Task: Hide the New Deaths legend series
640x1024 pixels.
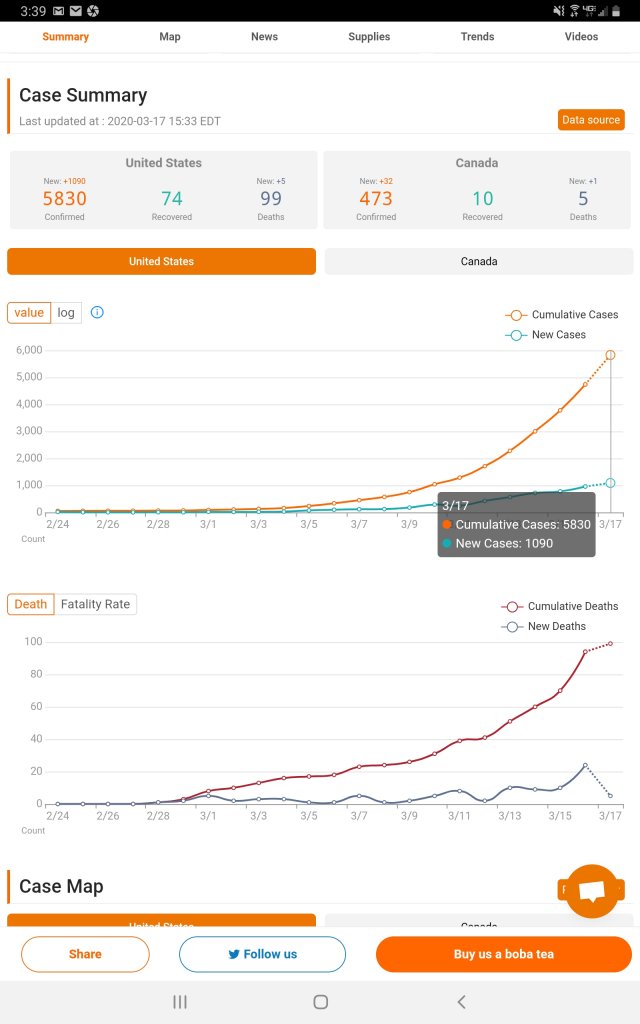Action: point(513,626)
